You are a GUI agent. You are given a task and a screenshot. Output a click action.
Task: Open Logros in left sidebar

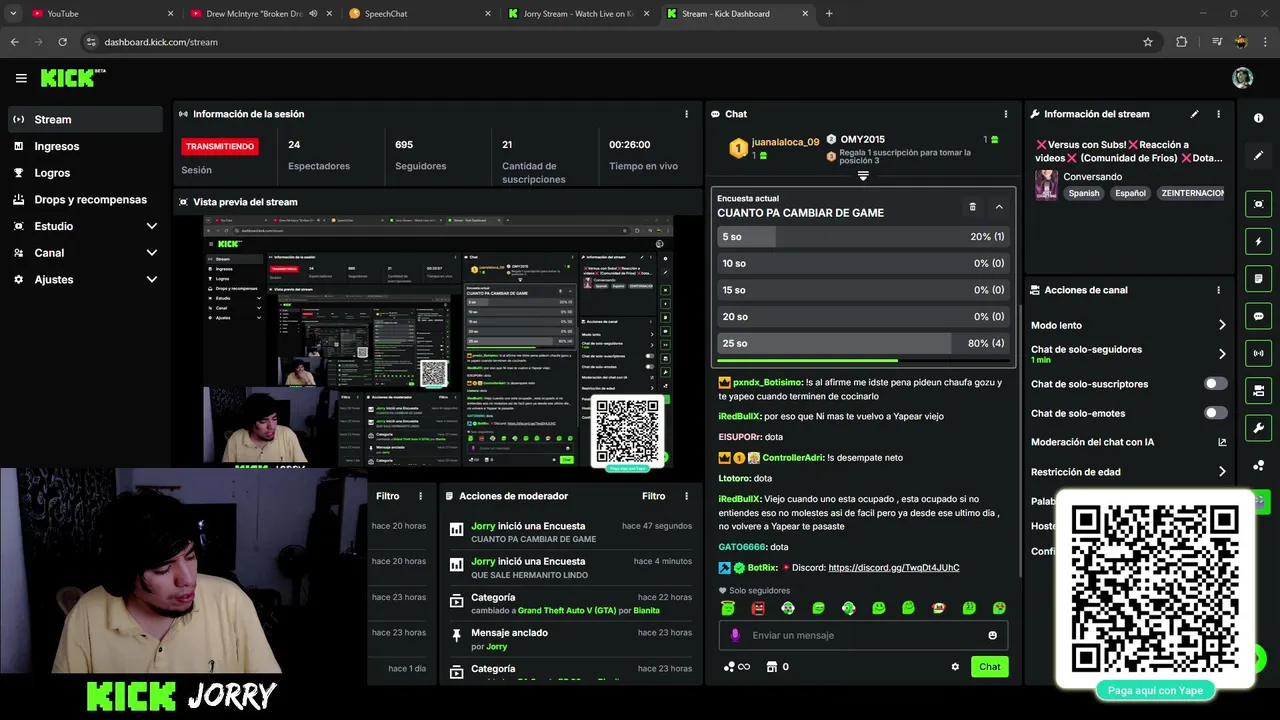[85, 173]
